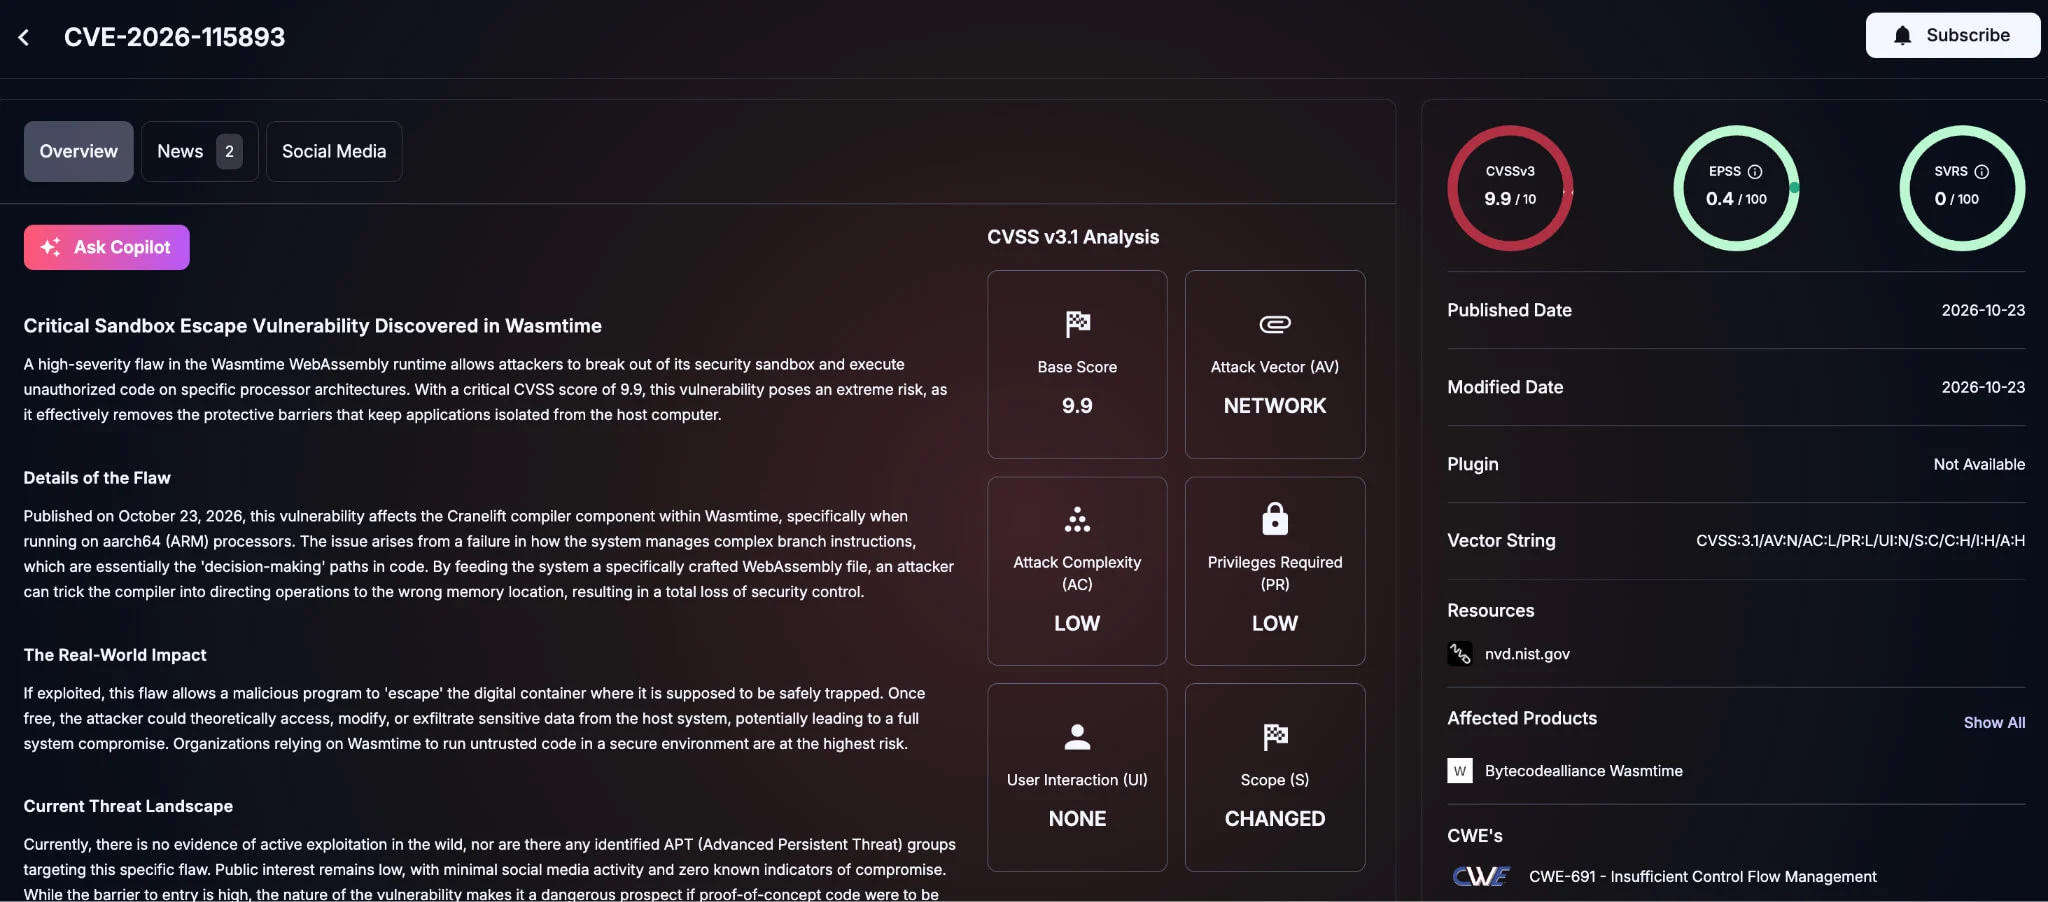Open the Overview tab
This screenshot has width=2048, height=902.
click(x=78, y=151)
